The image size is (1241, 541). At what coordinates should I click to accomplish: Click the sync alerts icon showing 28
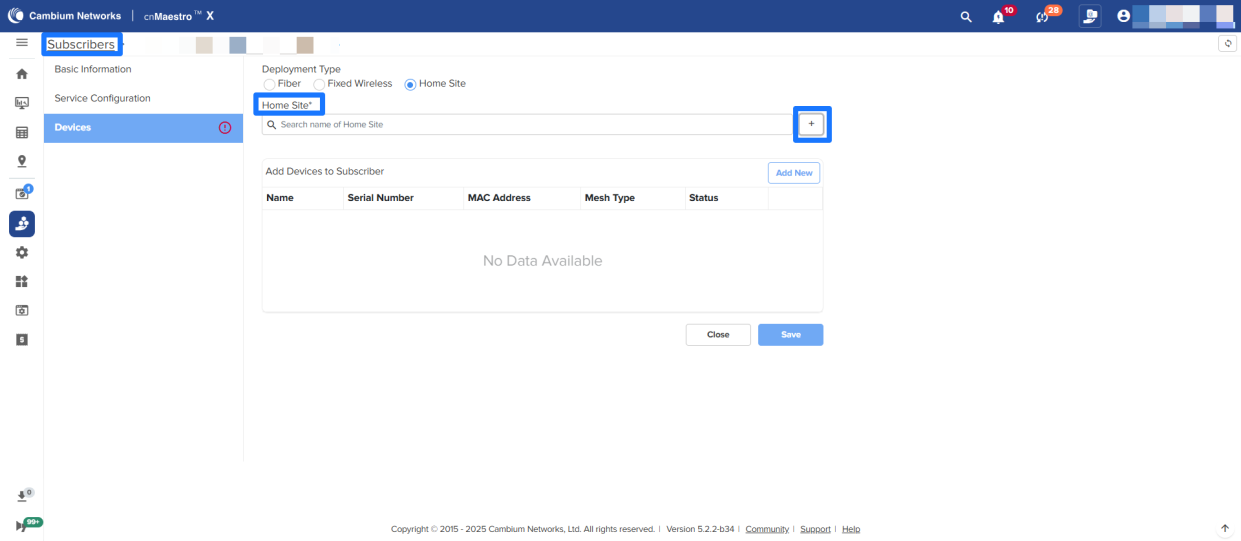tap(1043, 17)
